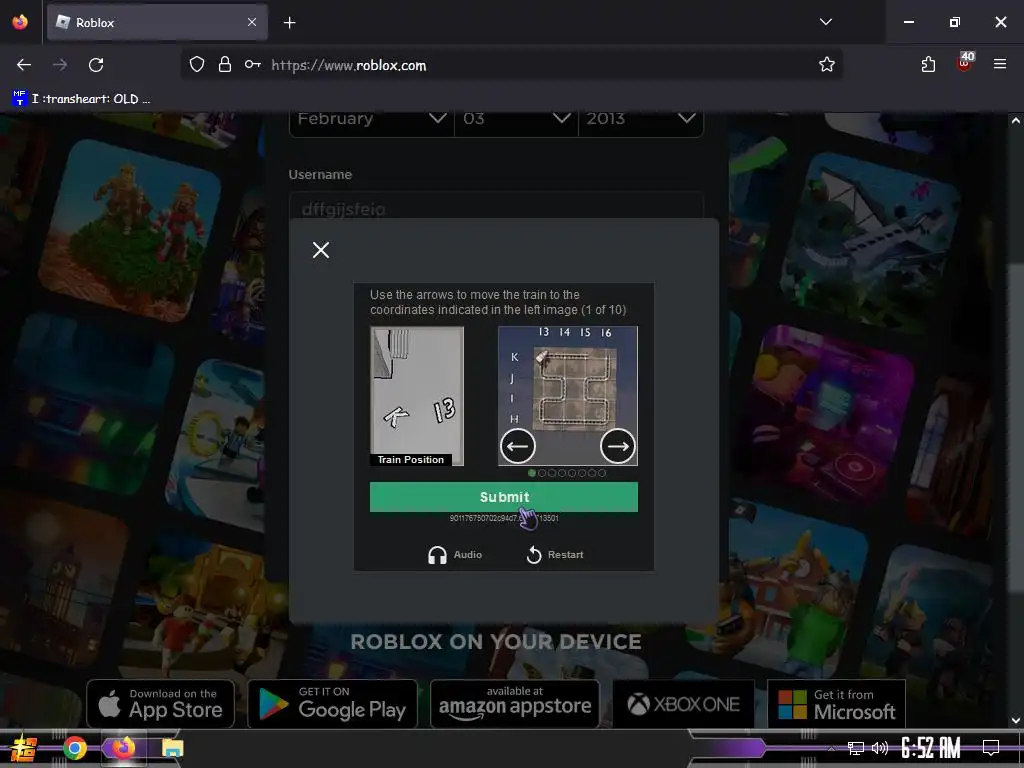Expand the day 03 dropdown

516,120
